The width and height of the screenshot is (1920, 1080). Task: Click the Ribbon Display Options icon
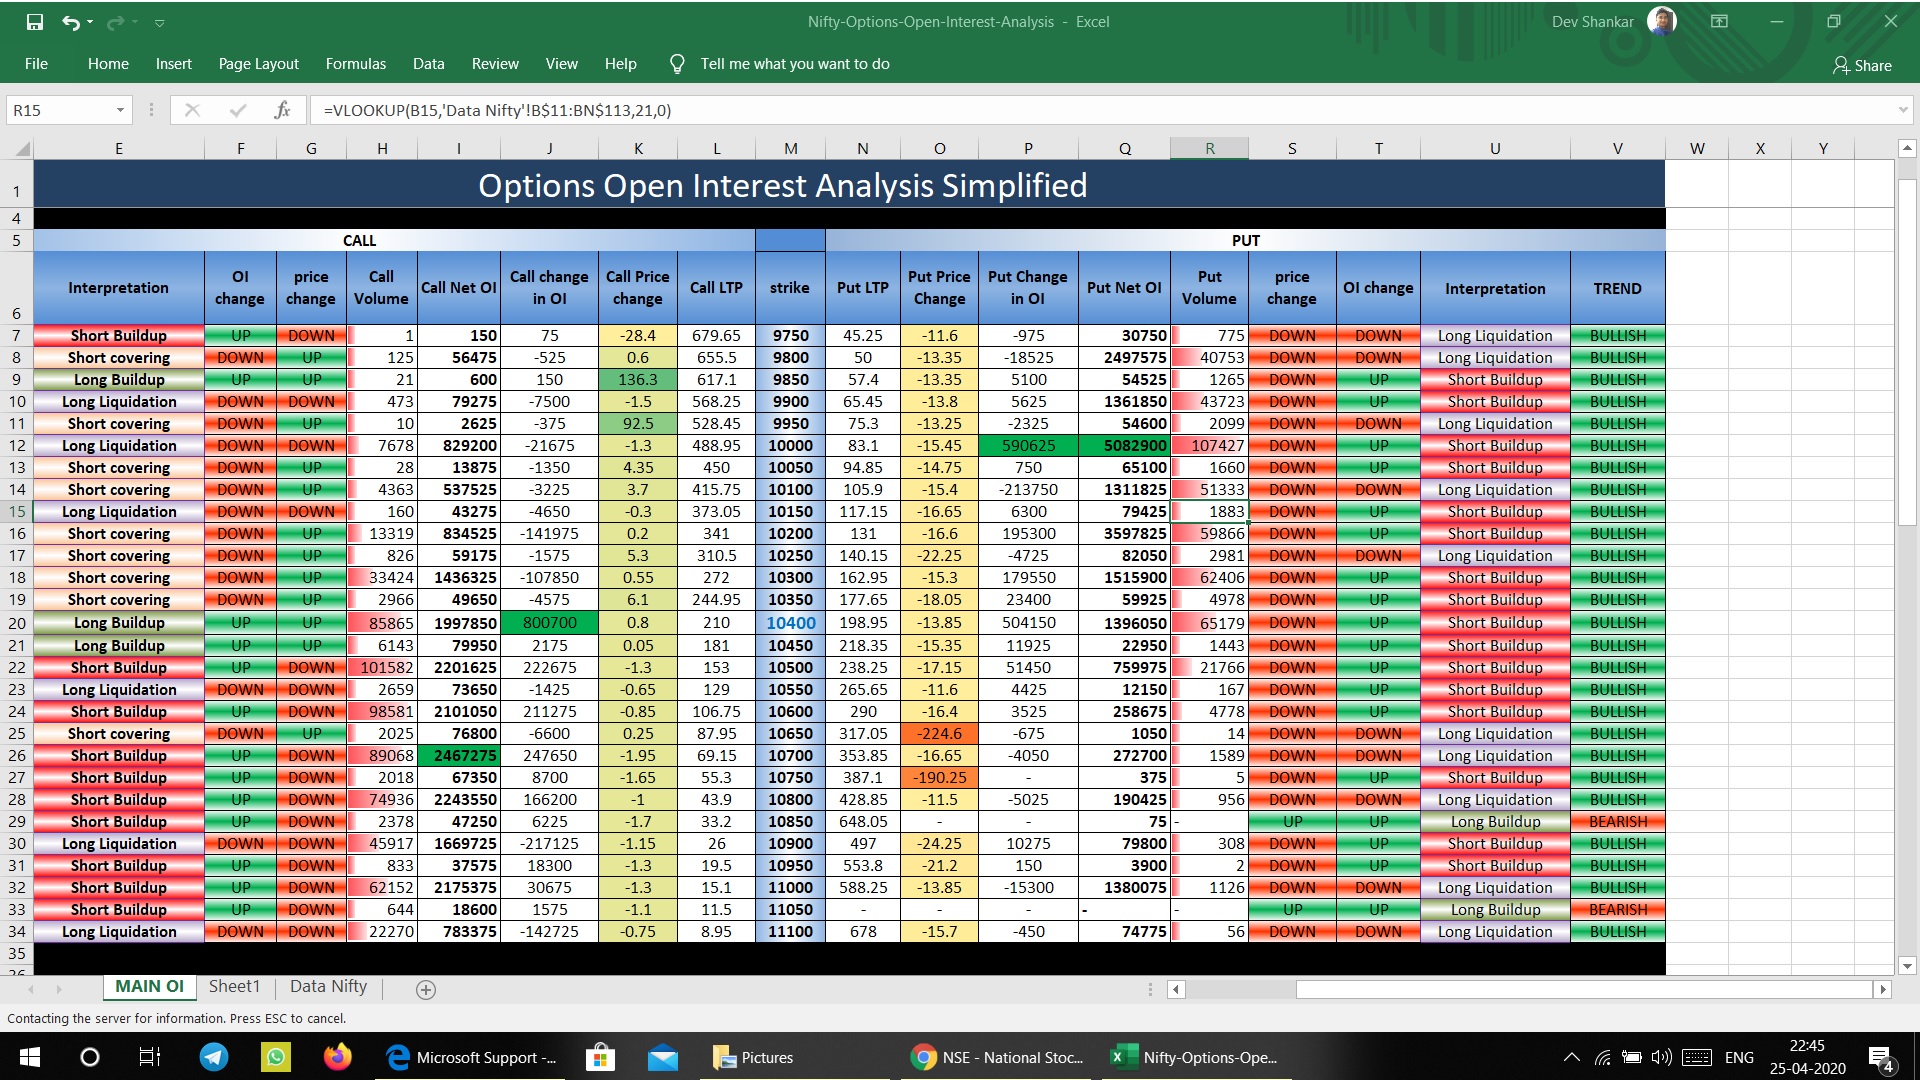click(1719, 22)
